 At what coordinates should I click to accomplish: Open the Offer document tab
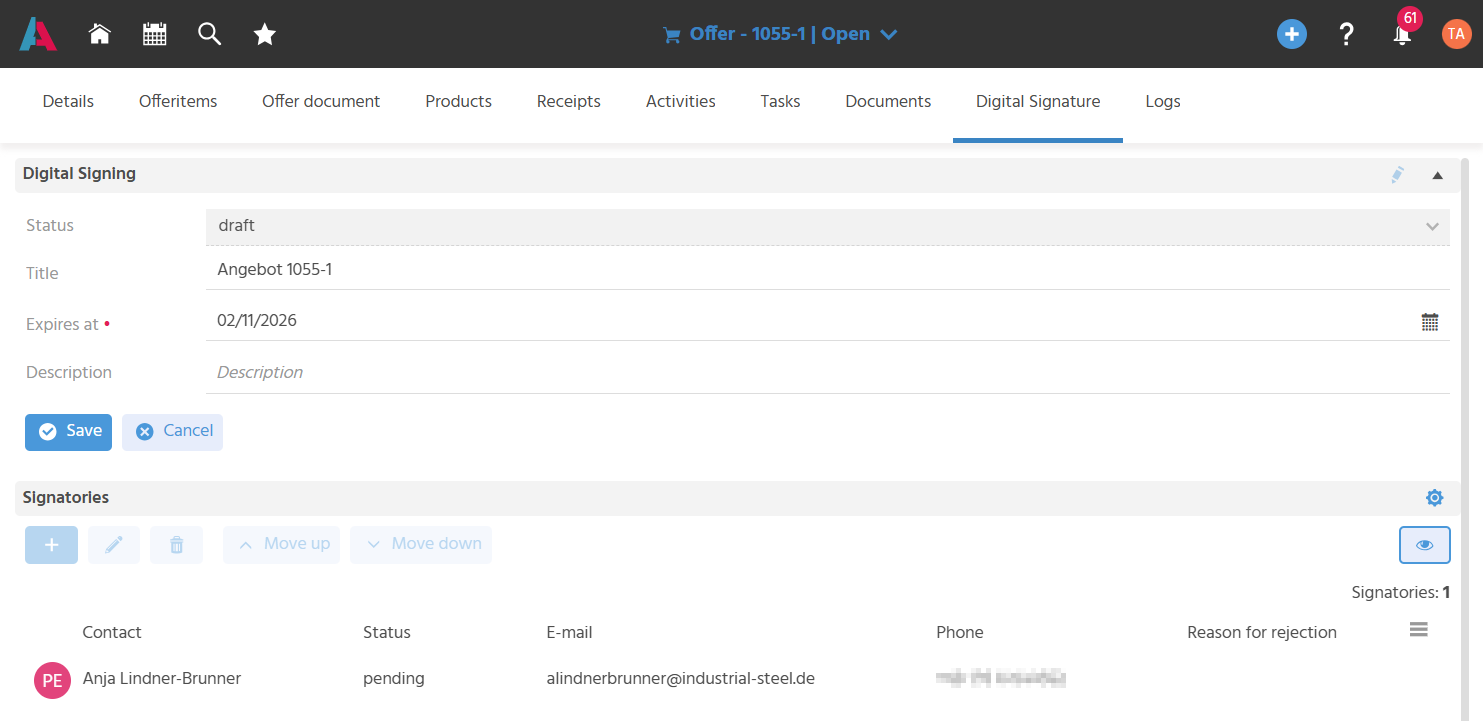click(321, 102)
